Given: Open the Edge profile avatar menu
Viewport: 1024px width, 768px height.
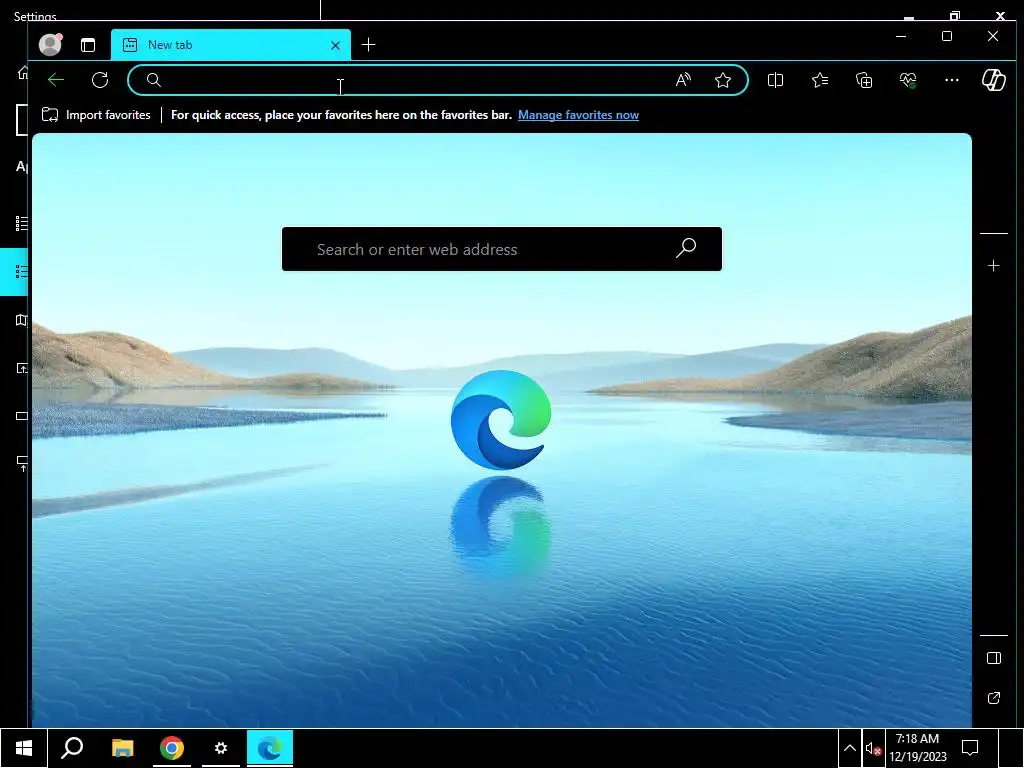Looking at the screenshot, I should pos(50,44).
